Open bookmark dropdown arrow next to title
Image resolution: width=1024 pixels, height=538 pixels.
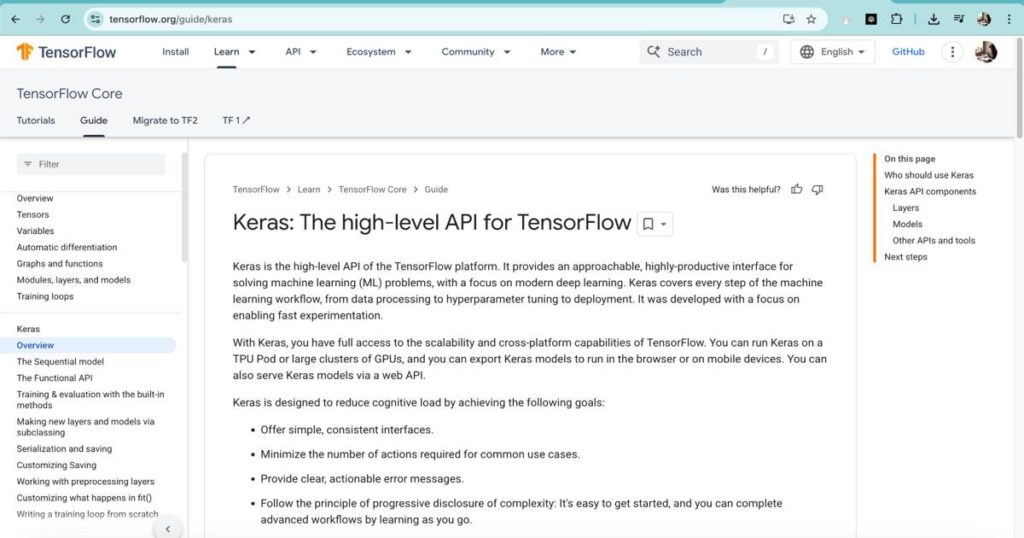coord(664,224)
